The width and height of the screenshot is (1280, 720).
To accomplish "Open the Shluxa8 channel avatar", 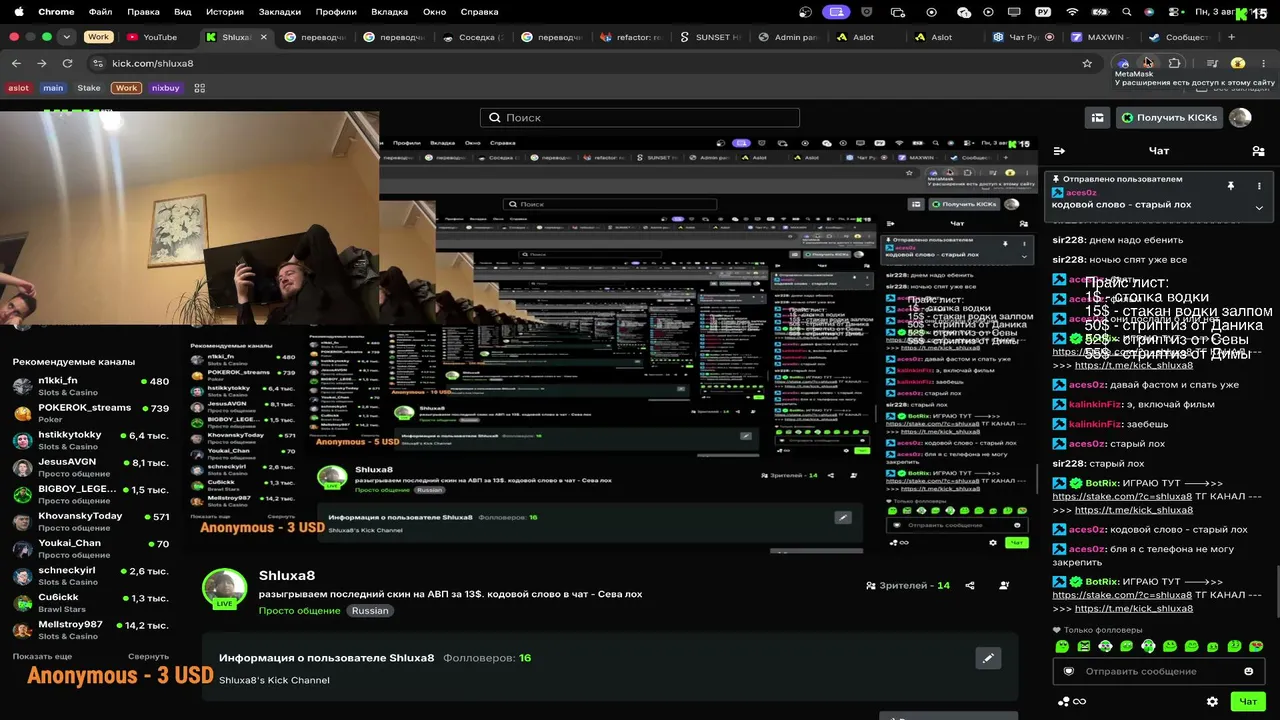I will pos(225,590).
